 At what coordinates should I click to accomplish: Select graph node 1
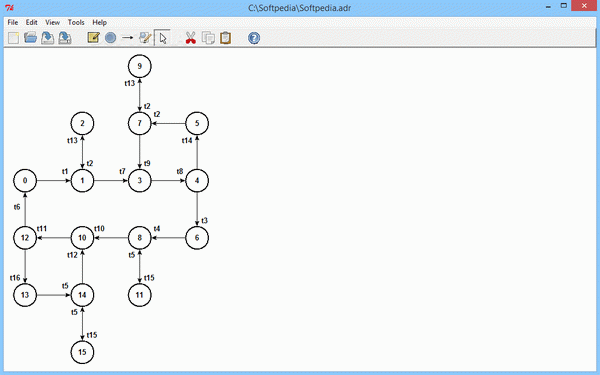point(82,181)
